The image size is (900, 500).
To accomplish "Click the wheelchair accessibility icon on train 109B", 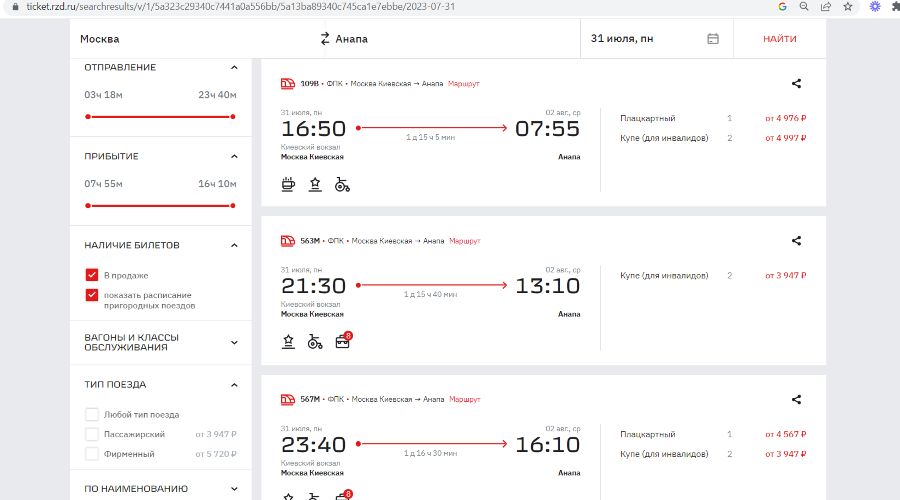I will tap(342, 184).
